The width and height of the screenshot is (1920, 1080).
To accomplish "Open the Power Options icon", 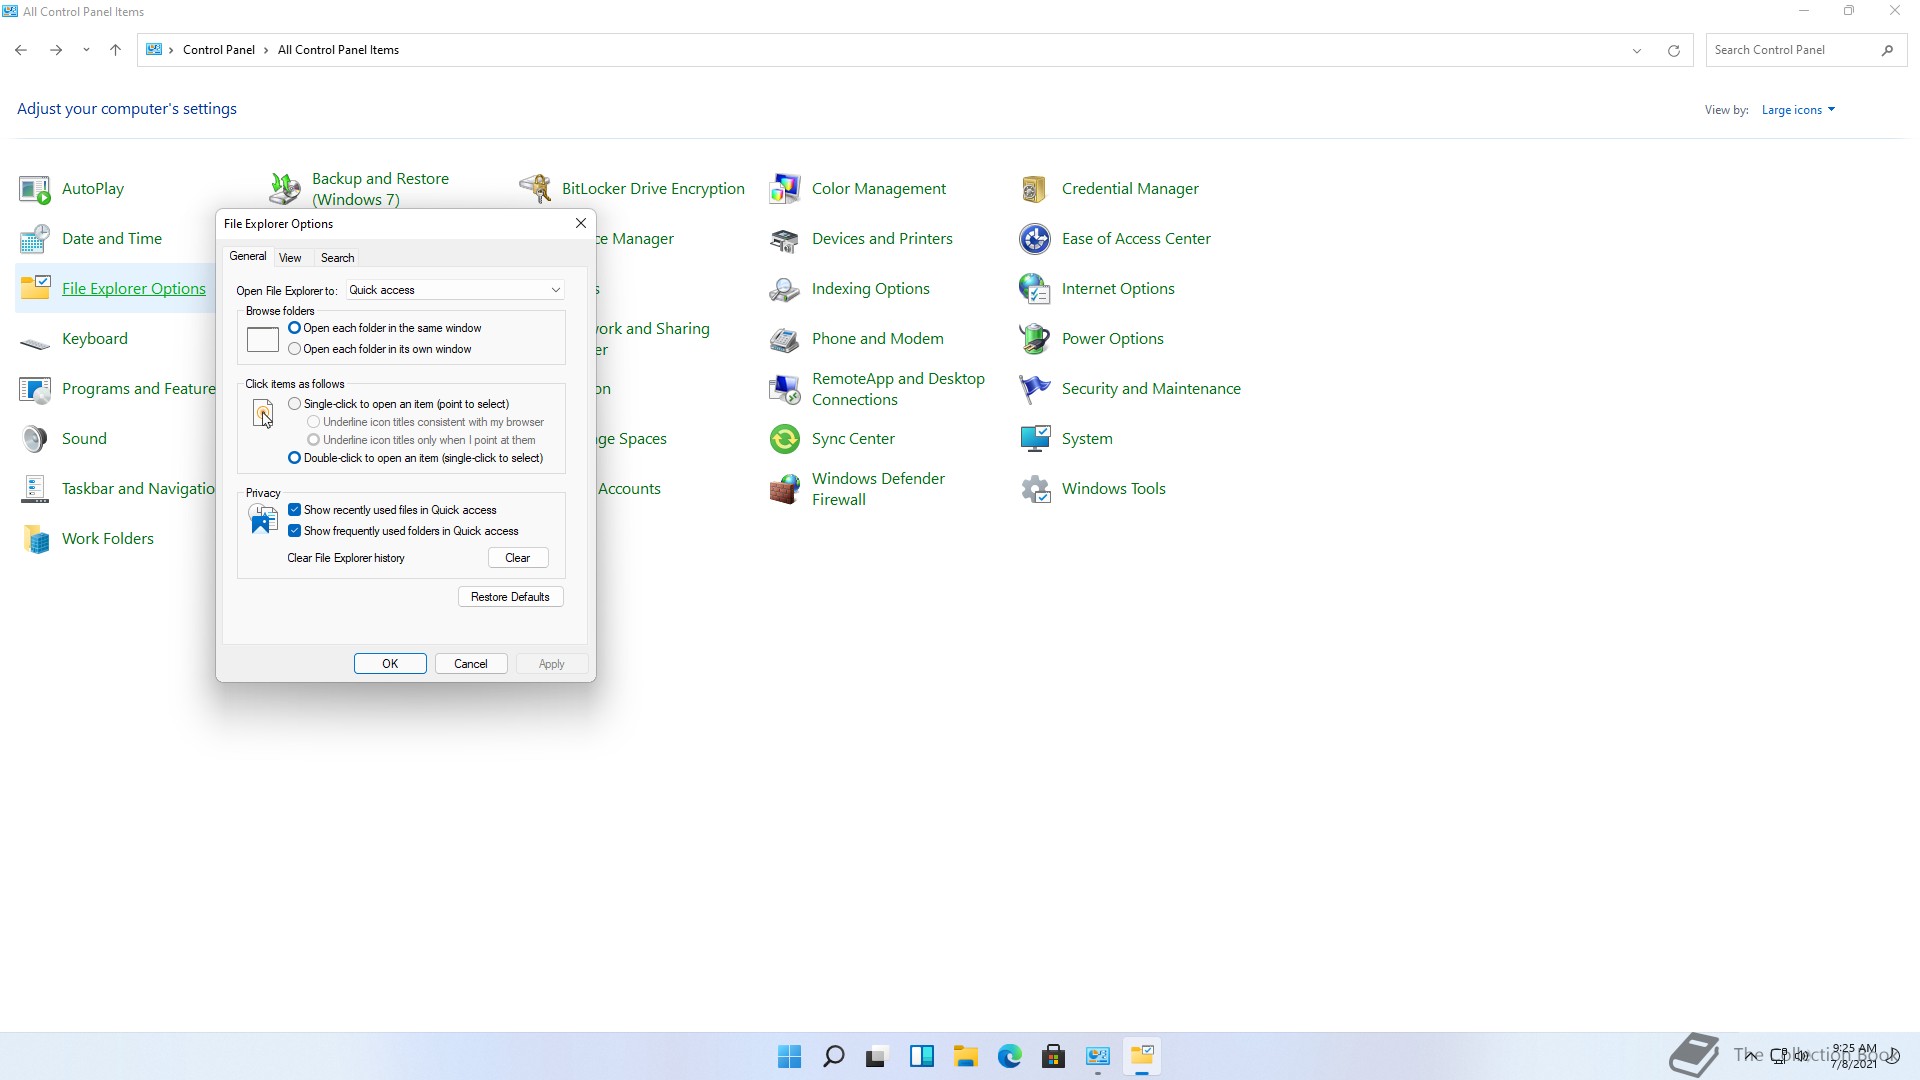I will click(1035, 339).
